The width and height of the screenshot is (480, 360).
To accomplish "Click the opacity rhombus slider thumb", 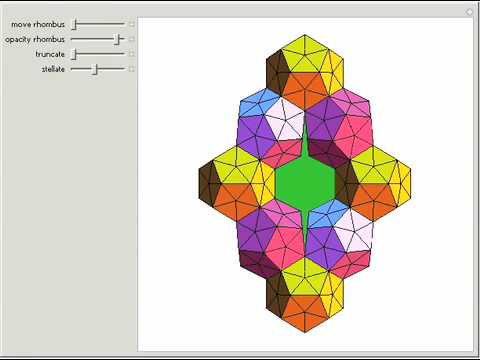I will click(x=117, y=39).
